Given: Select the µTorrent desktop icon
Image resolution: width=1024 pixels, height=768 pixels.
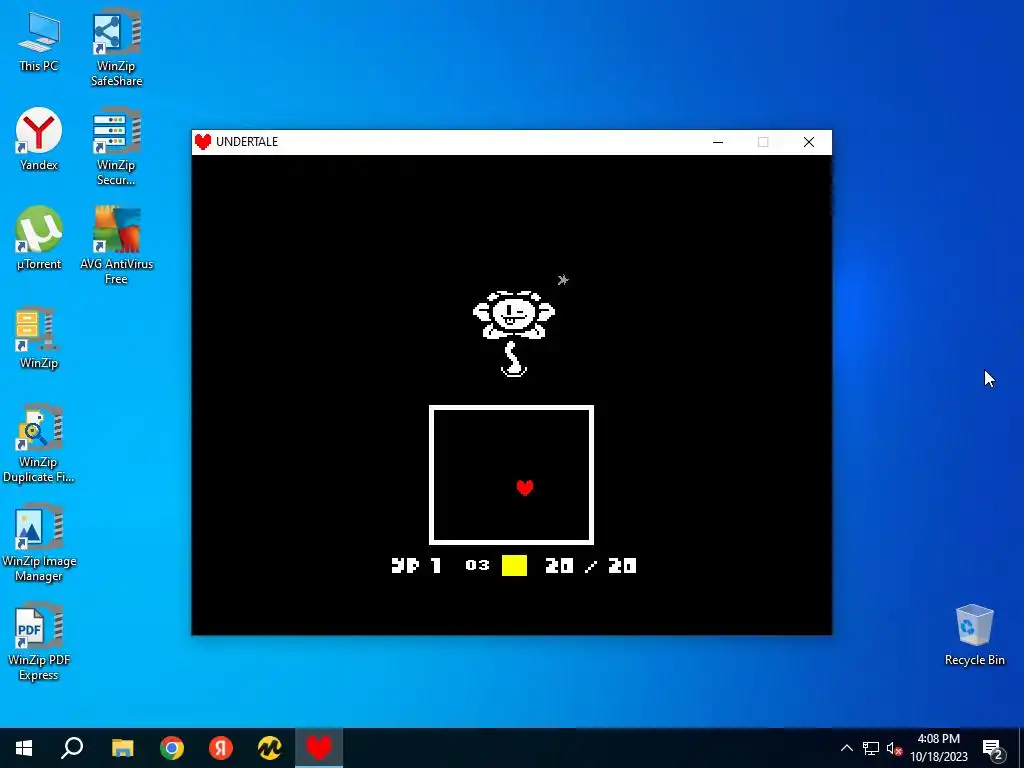Looking at the screenshot, I should (39, 238).
